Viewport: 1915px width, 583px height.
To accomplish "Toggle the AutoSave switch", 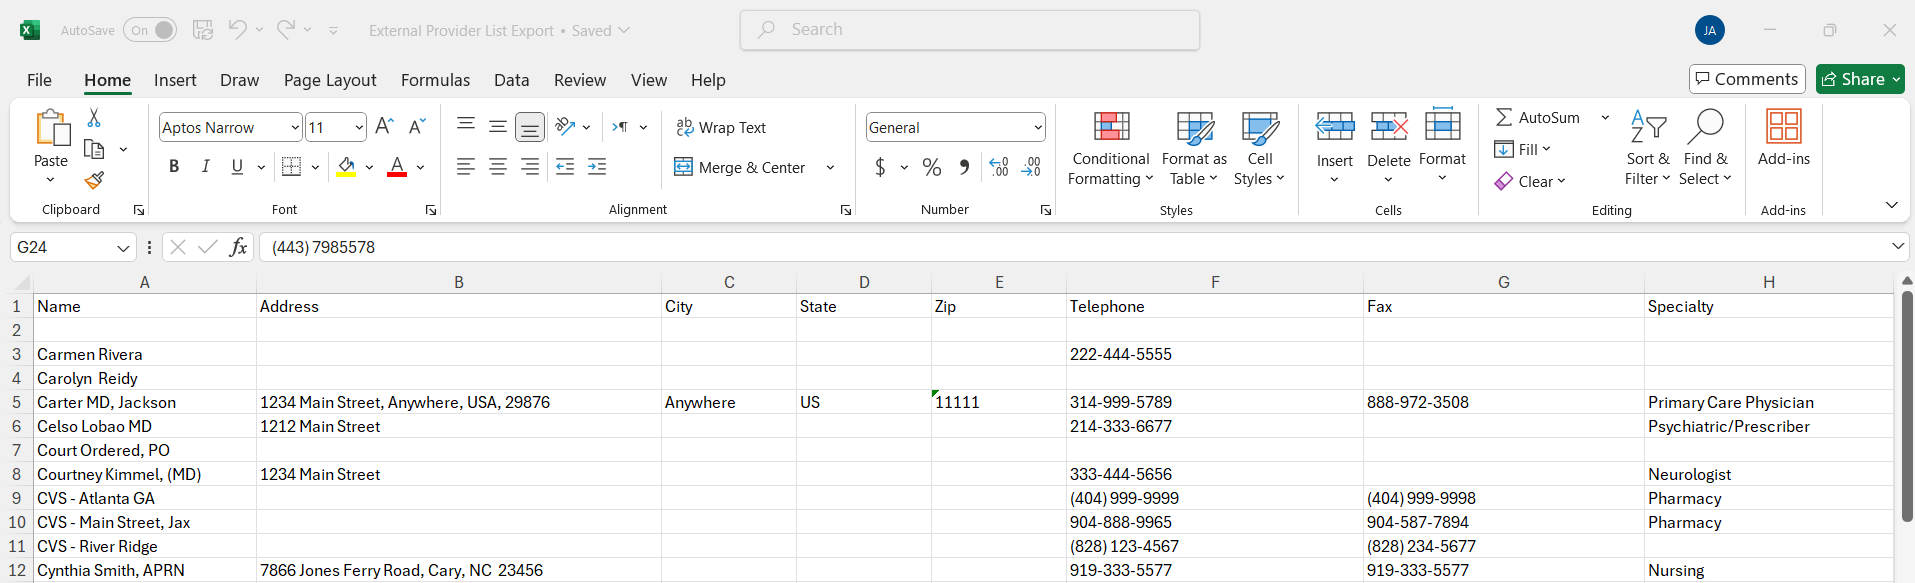I will [x=150, y=30].
